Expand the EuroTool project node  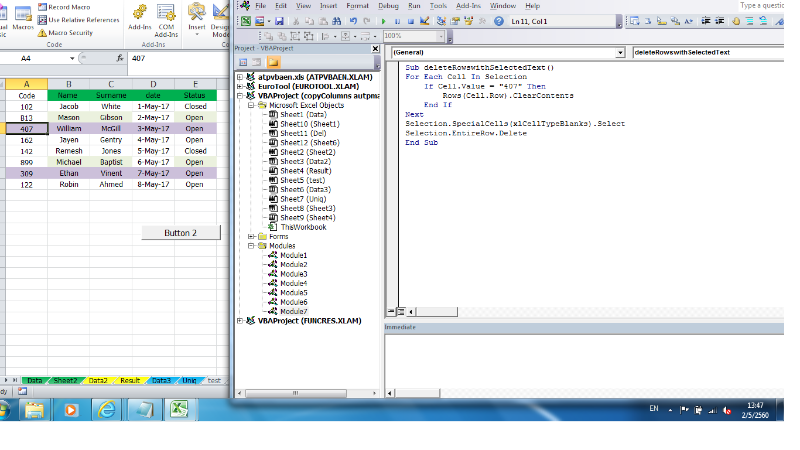coord(239,86)
